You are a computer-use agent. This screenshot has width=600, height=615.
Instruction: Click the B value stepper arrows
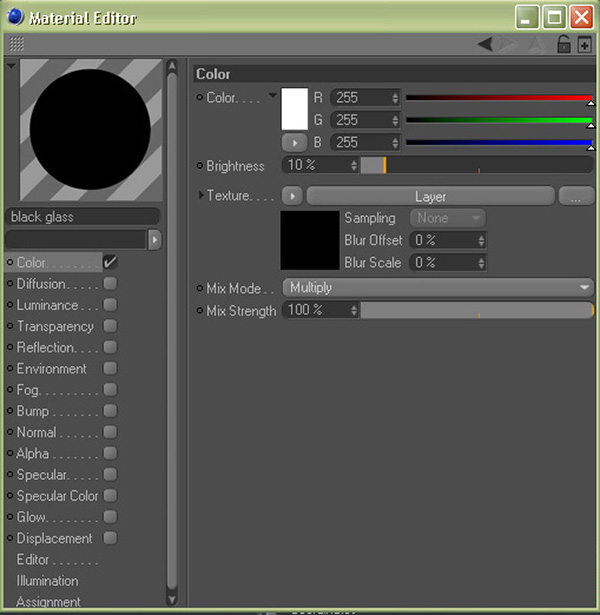395,142
